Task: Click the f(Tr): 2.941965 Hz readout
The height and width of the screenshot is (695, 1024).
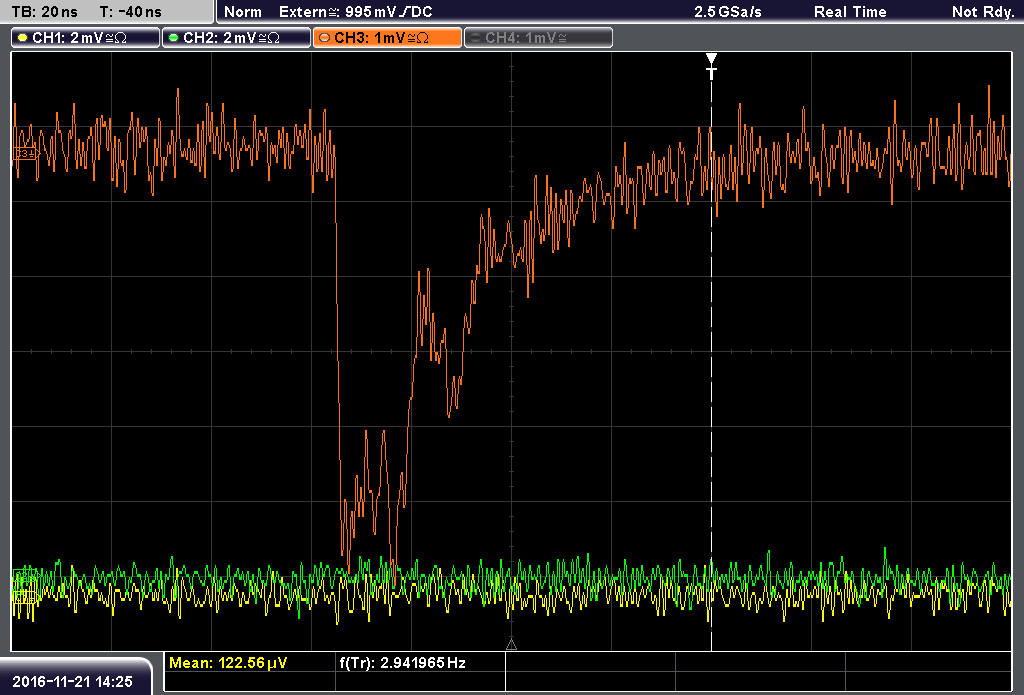Action: (402, 663)
